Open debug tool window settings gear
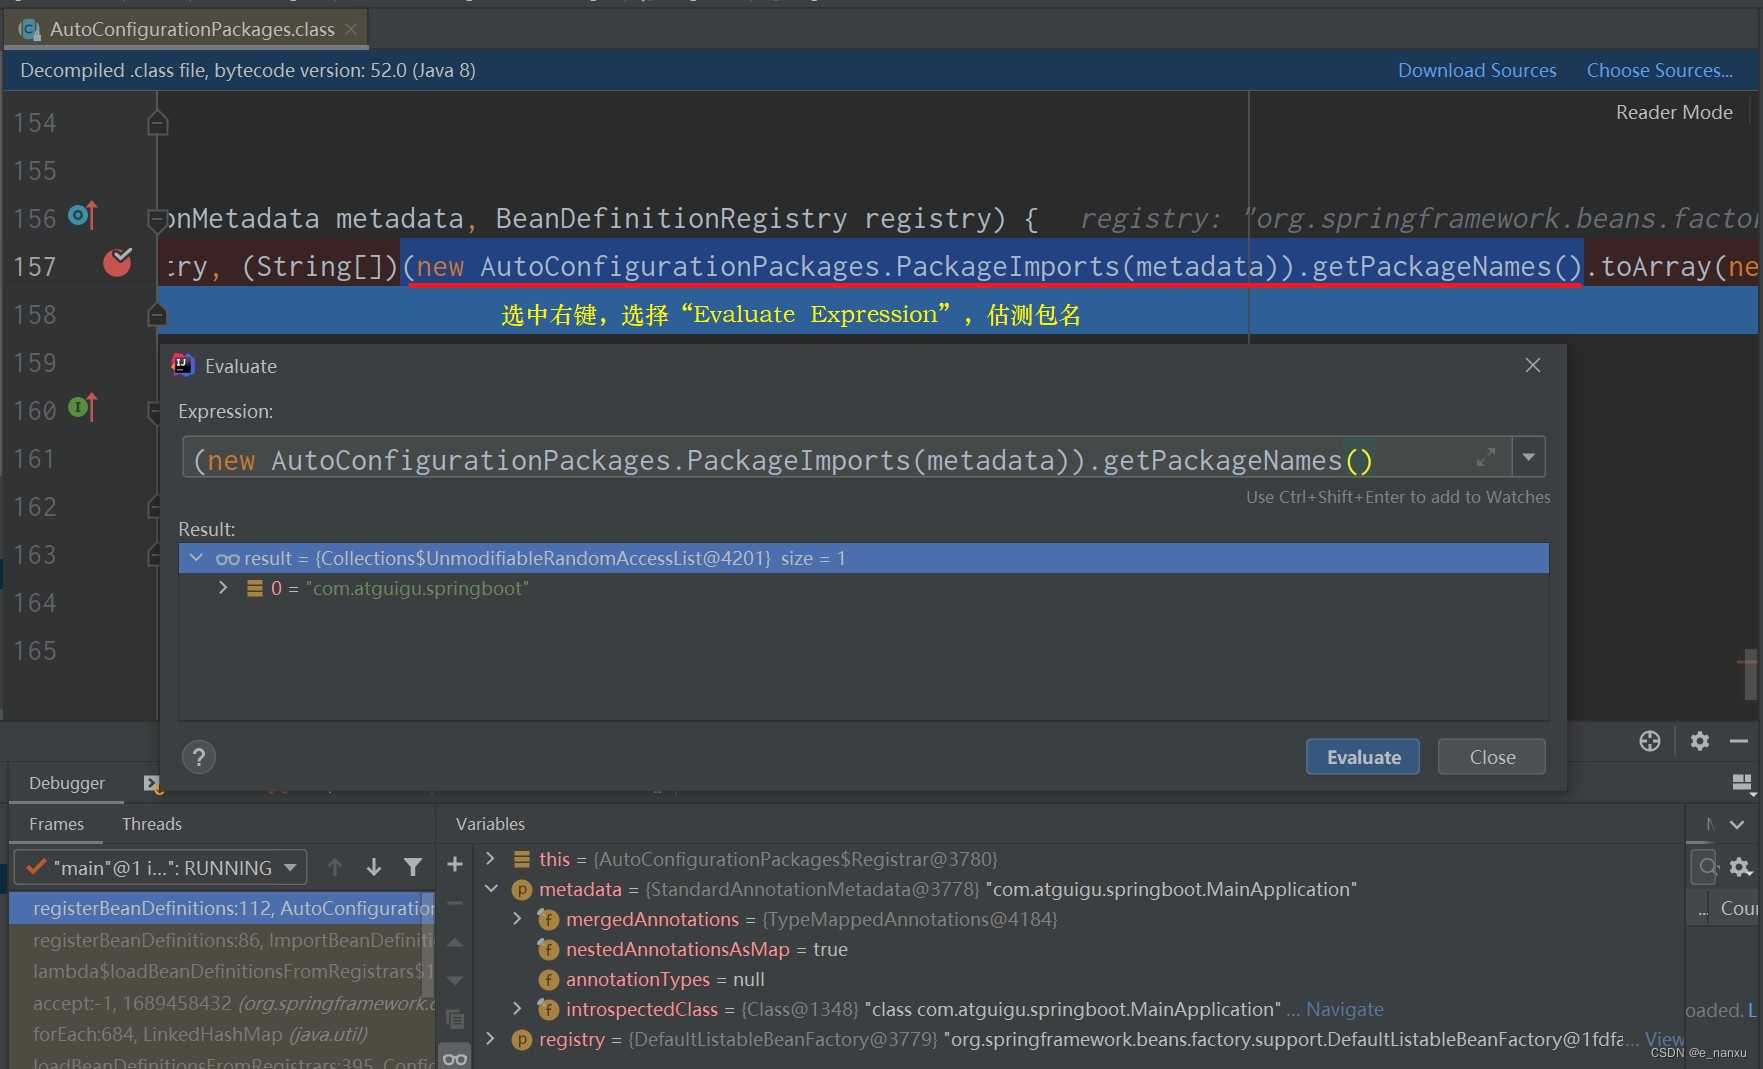Image resolution: width=1763 pixels, height=1069 pixels. click(1700, 741)
